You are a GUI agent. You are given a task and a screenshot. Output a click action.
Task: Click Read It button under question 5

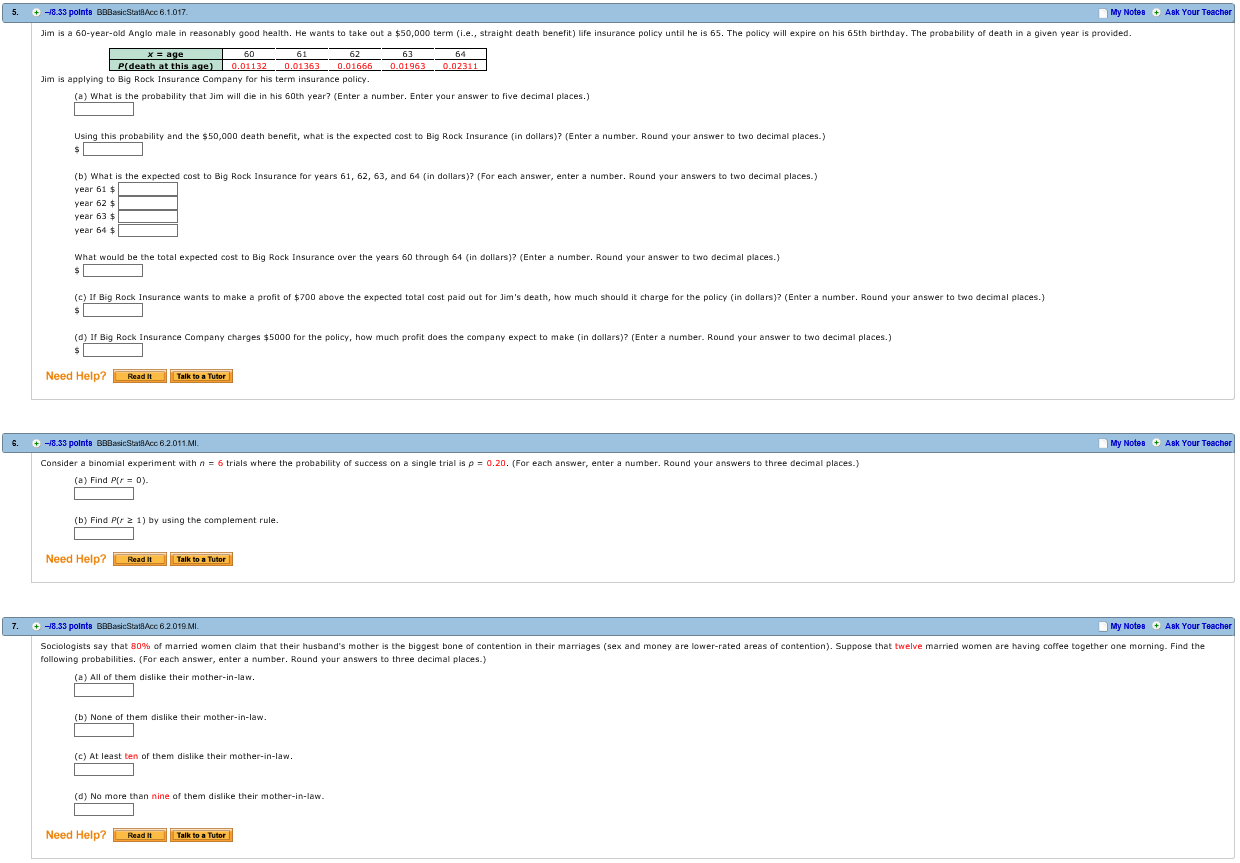click(x=140, y=376)
